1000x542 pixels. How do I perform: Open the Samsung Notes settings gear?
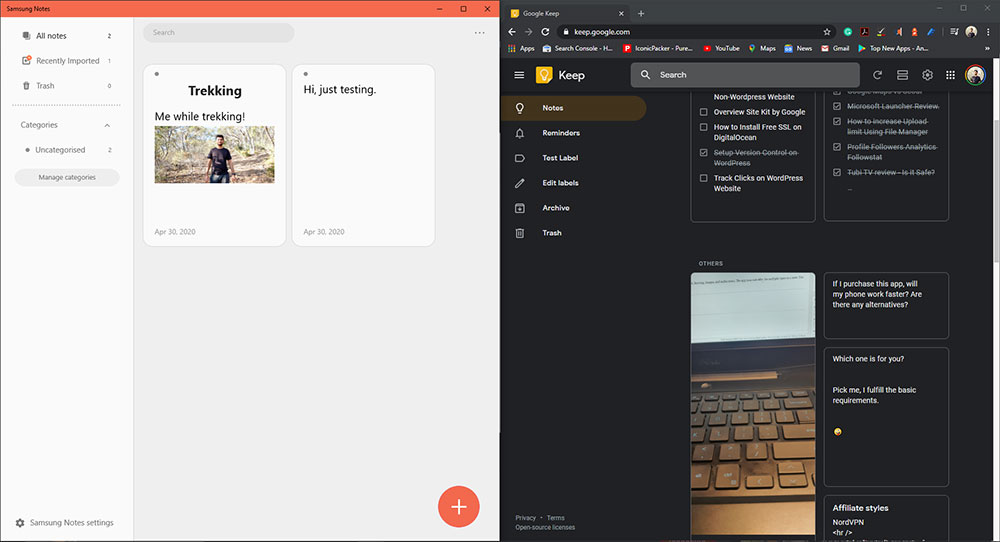[20, 523]
